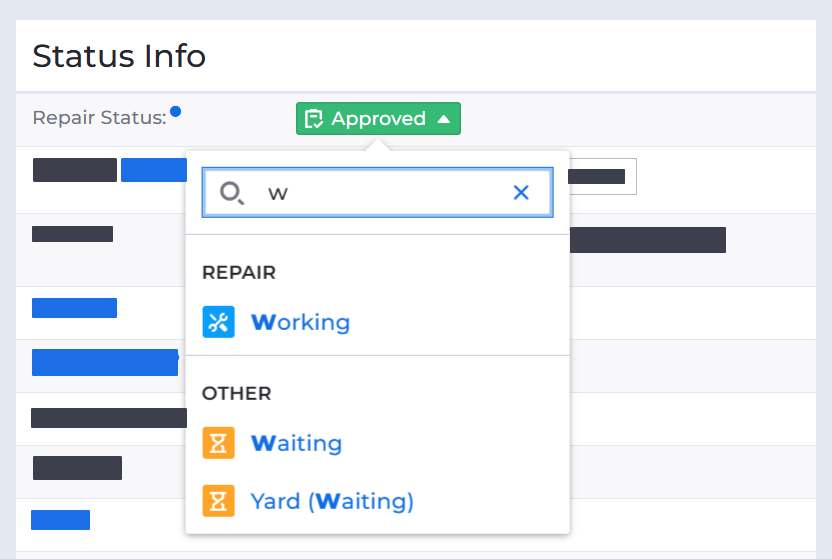Click the Status Info heading
Screen dimensions: 832x559
(x=119, y=56)
